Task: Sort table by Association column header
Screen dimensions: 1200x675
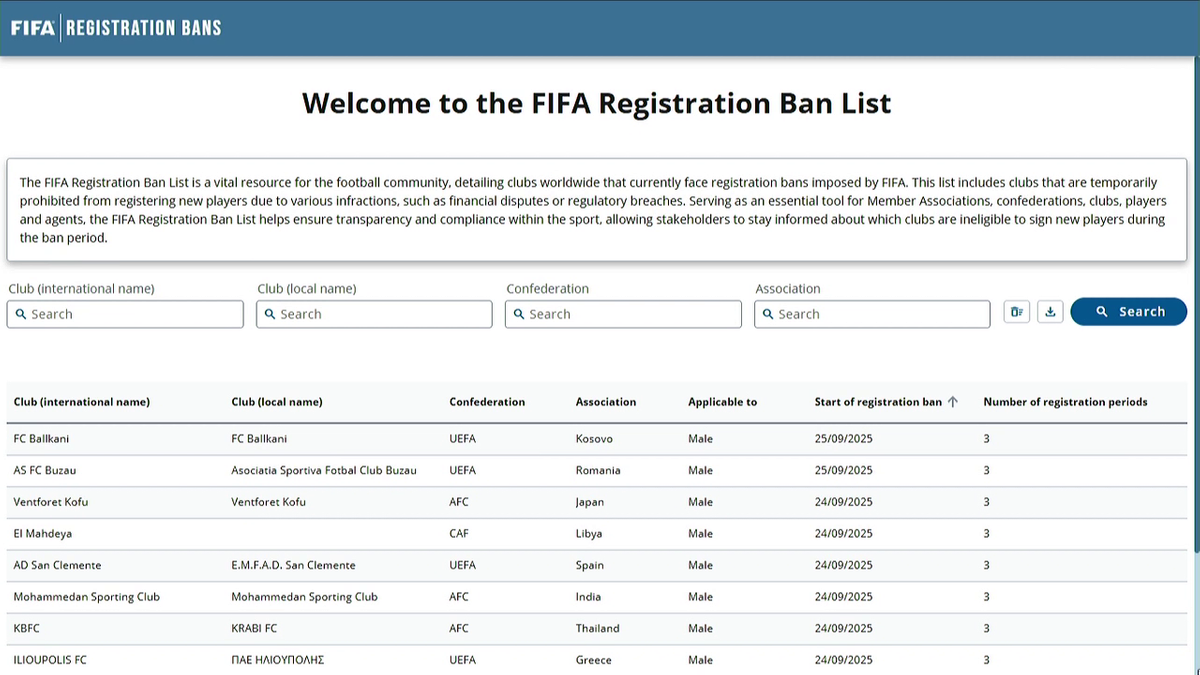Action: [x=606, y=402]
